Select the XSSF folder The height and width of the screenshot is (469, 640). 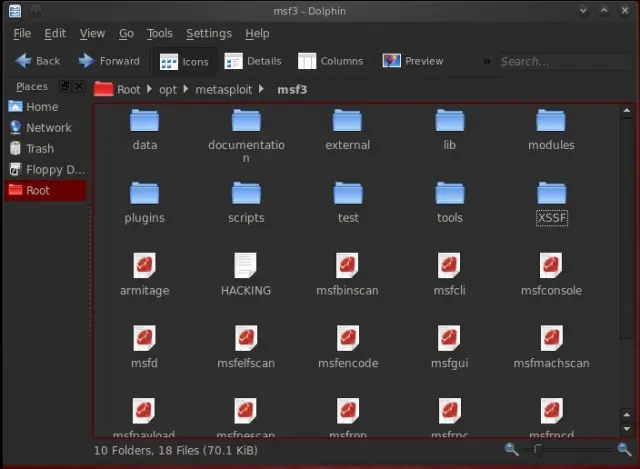click(551, 203)
